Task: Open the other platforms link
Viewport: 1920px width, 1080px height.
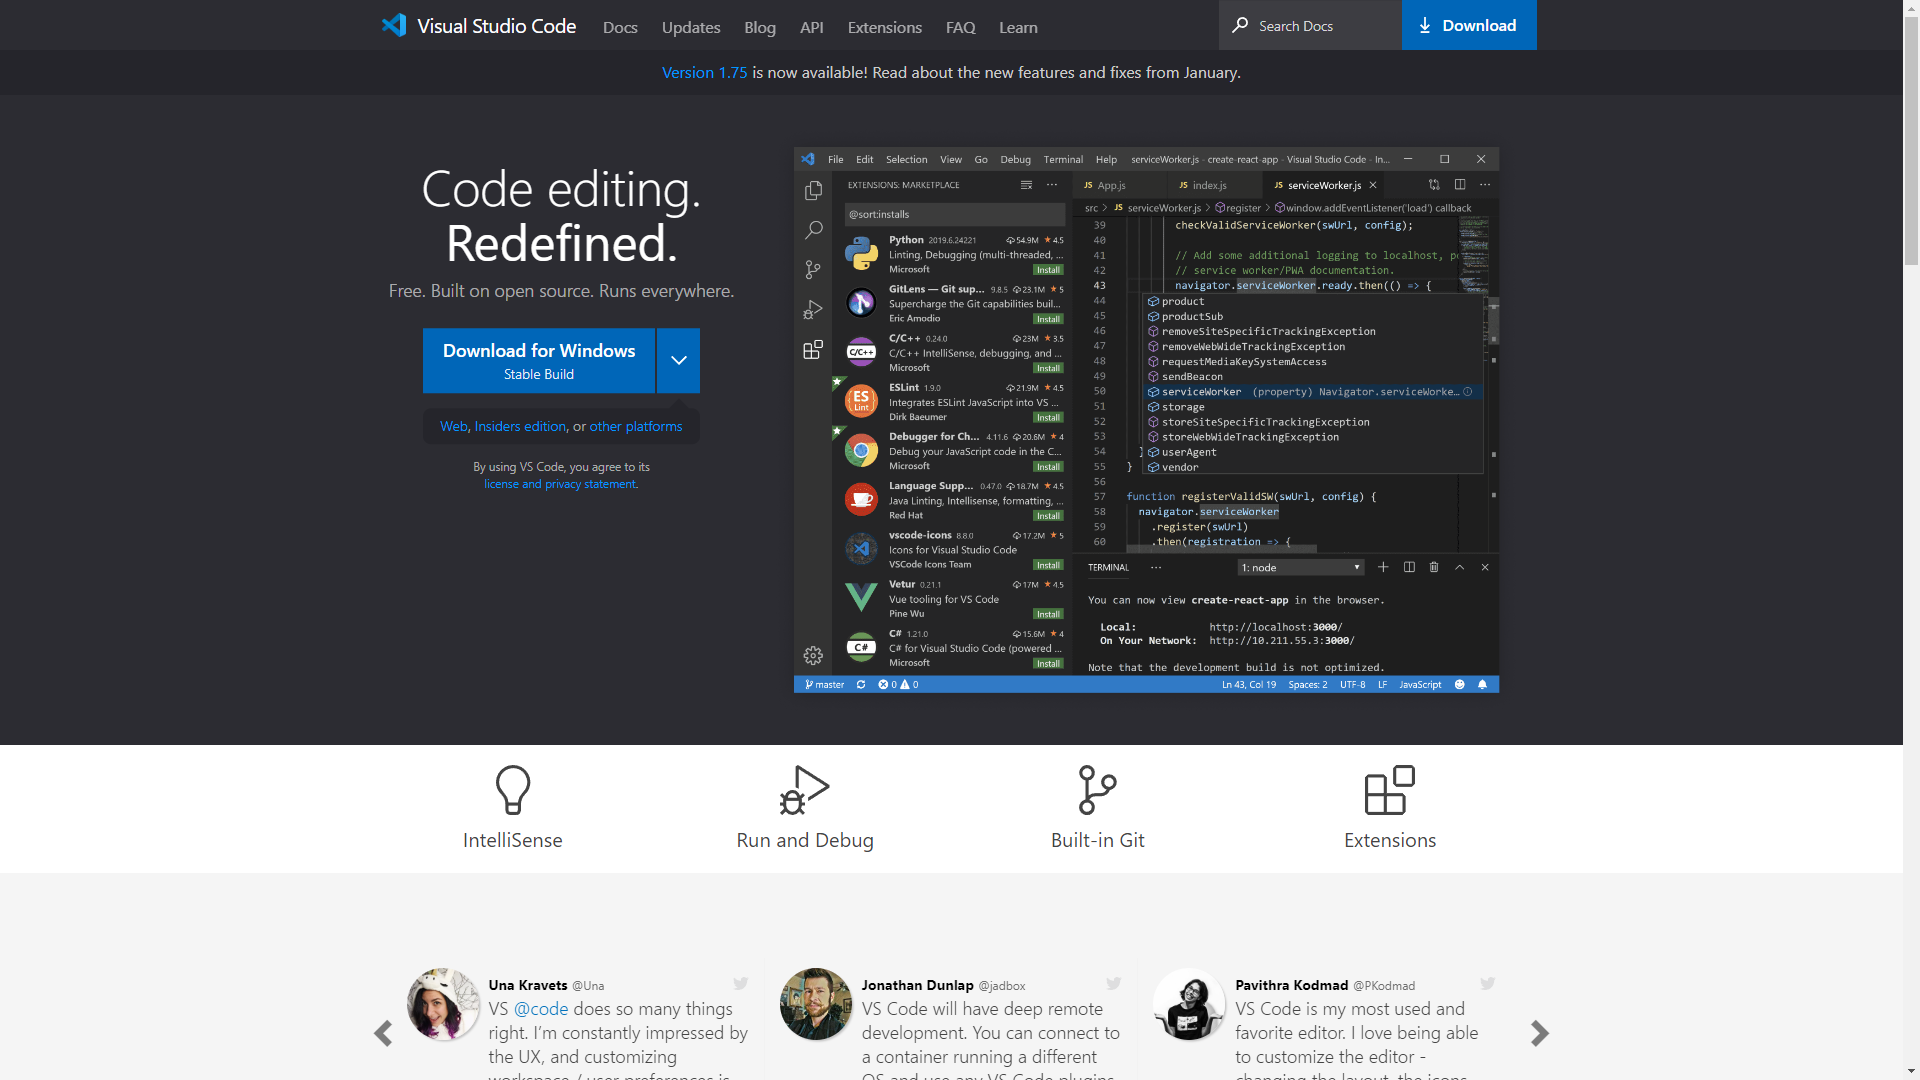Action: tap(636, 426)
